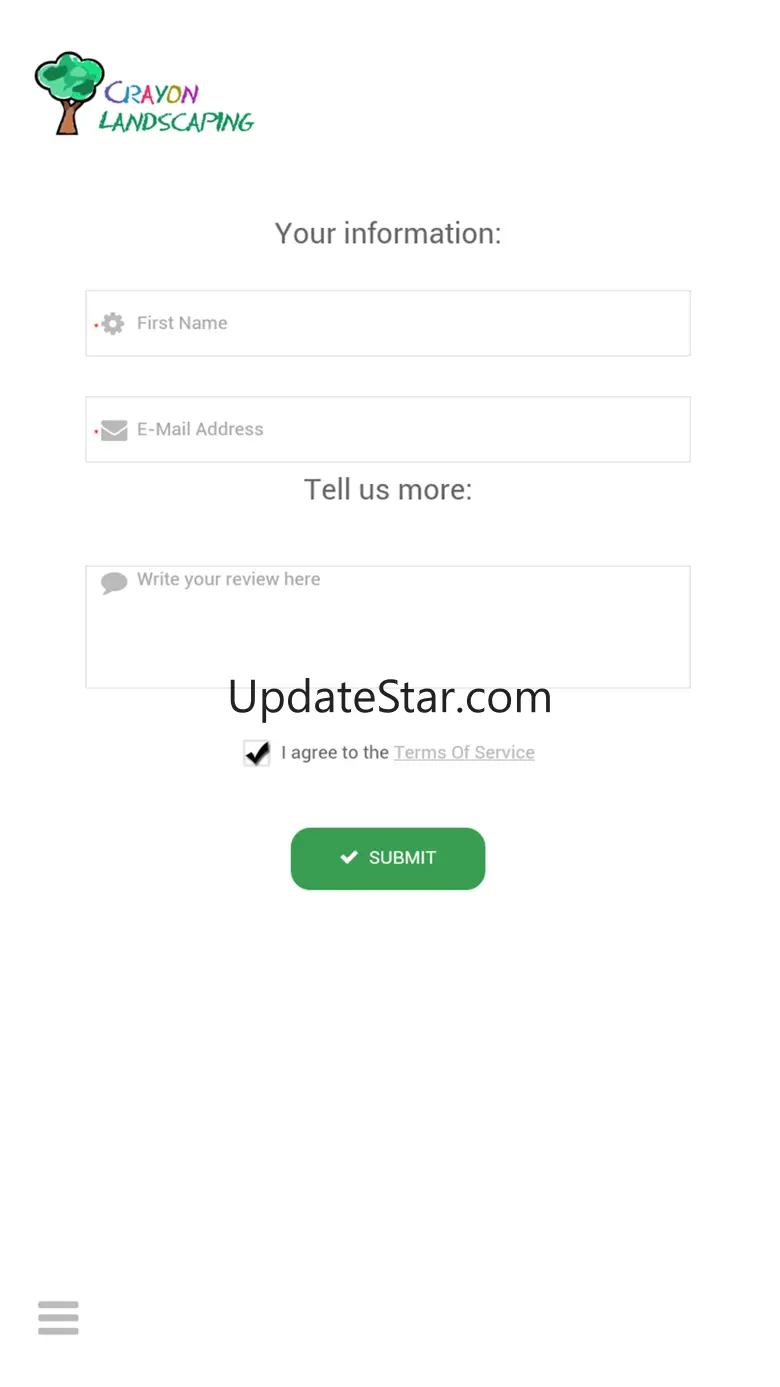This screenshot has width=780, height=1387.
Task: Click the gear icon in First Name field
Action: [x=113, y=324]
